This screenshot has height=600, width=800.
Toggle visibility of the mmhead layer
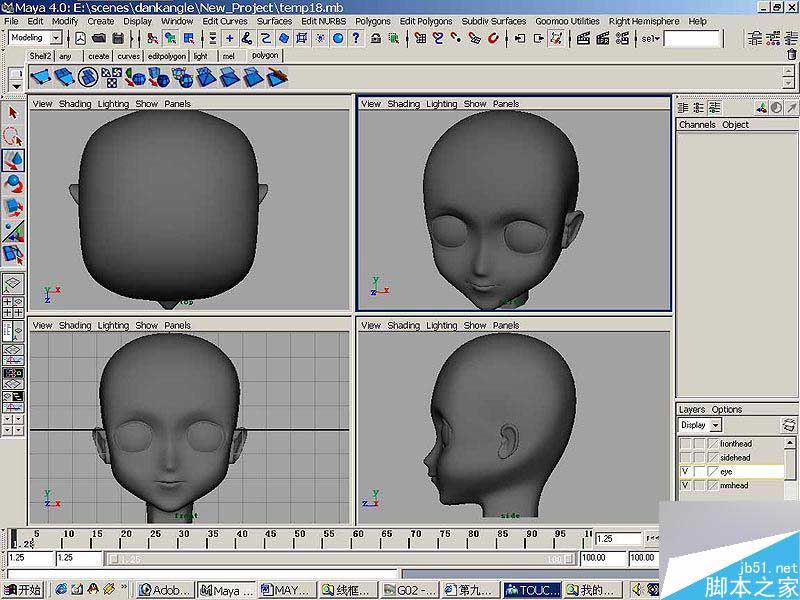[685, 485]
